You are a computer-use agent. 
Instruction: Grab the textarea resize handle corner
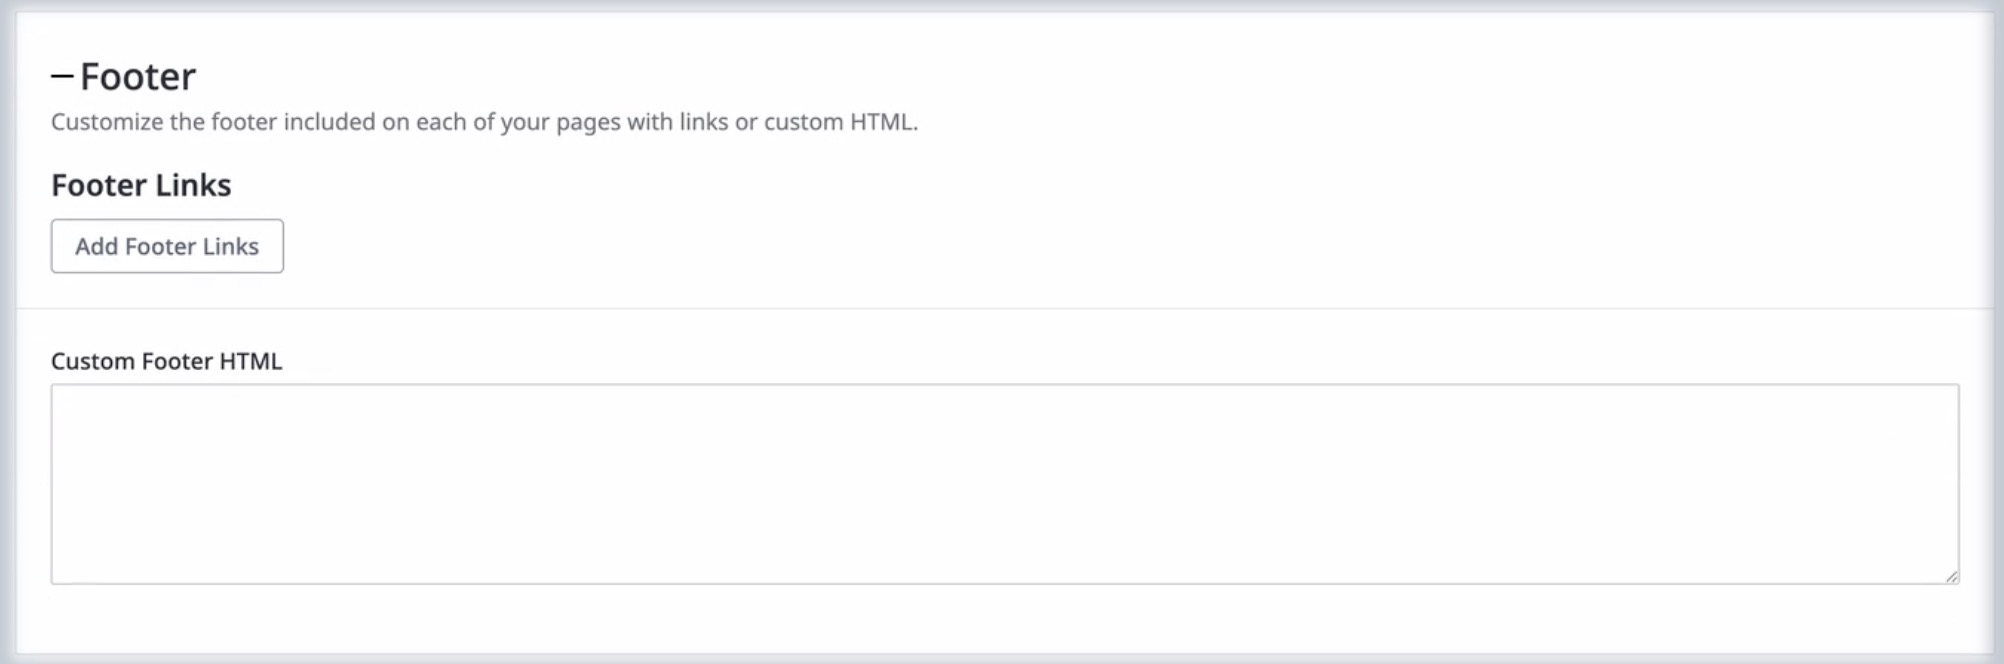[x=1951, y=576]
